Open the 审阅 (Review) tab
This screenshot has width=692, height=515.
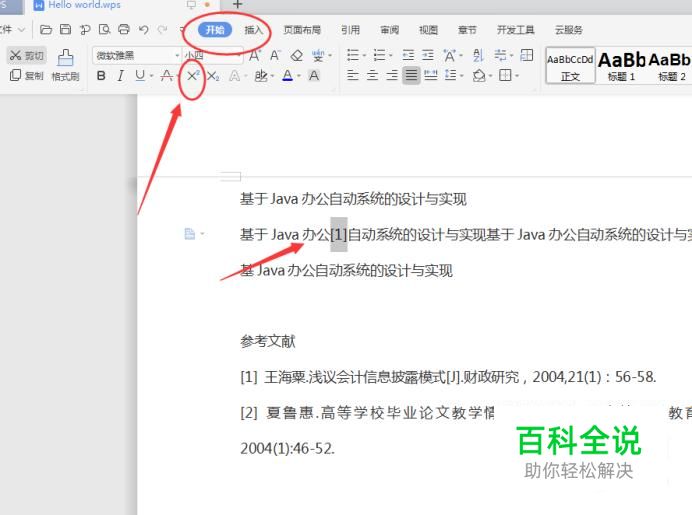pos(389,30)
